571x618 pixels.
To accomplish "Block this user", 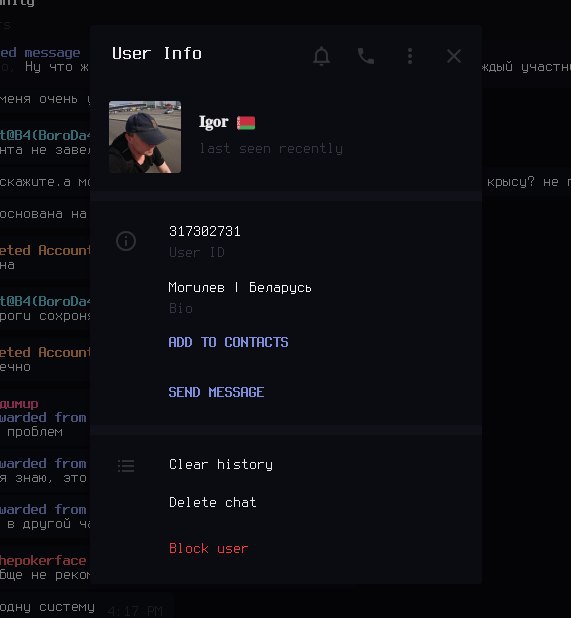I will coord(208,549).
